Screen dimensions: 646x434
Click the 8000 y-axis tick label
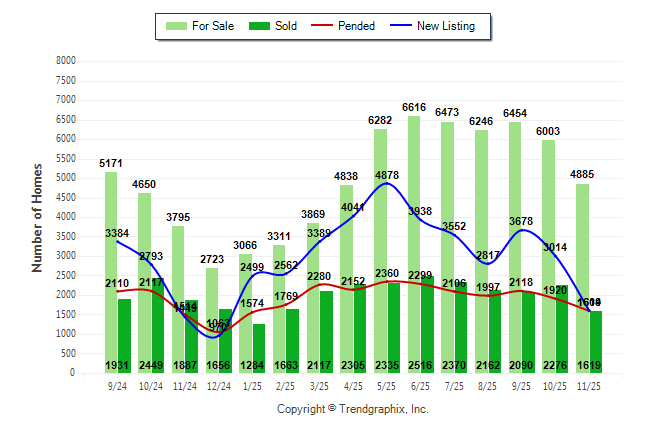coord(64,61)
